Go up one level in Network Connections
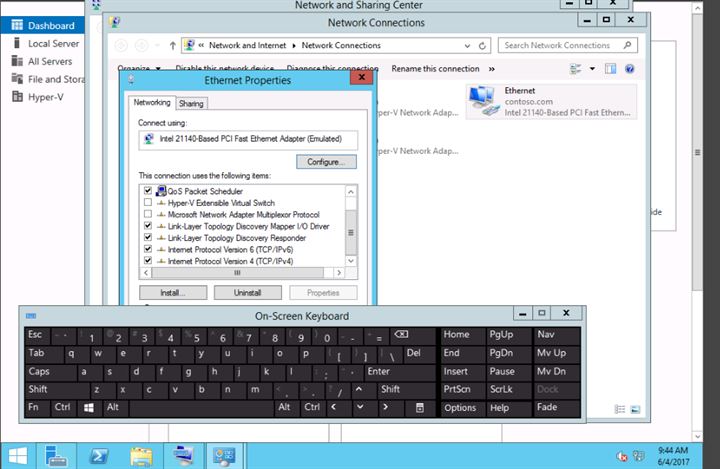Image resolution: width=720 pixels, height=469 pixels. click(x=173, y=45)
